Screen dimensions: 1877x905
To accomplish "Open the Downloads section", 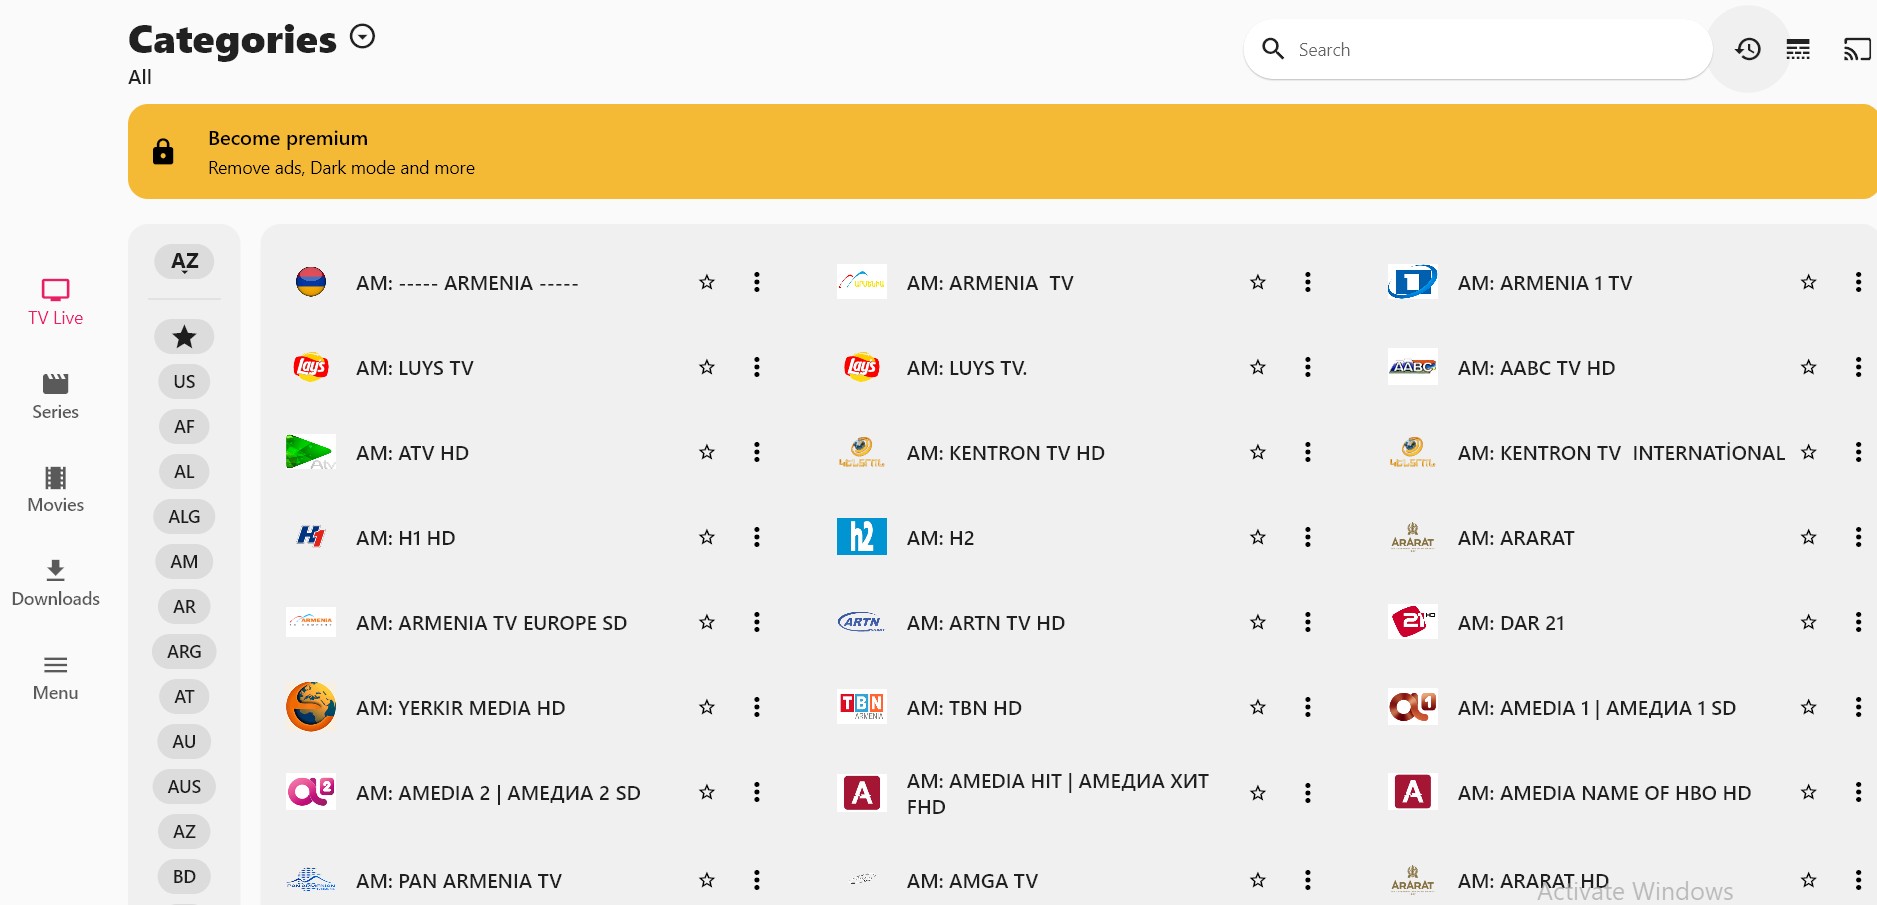I will 56,584.
